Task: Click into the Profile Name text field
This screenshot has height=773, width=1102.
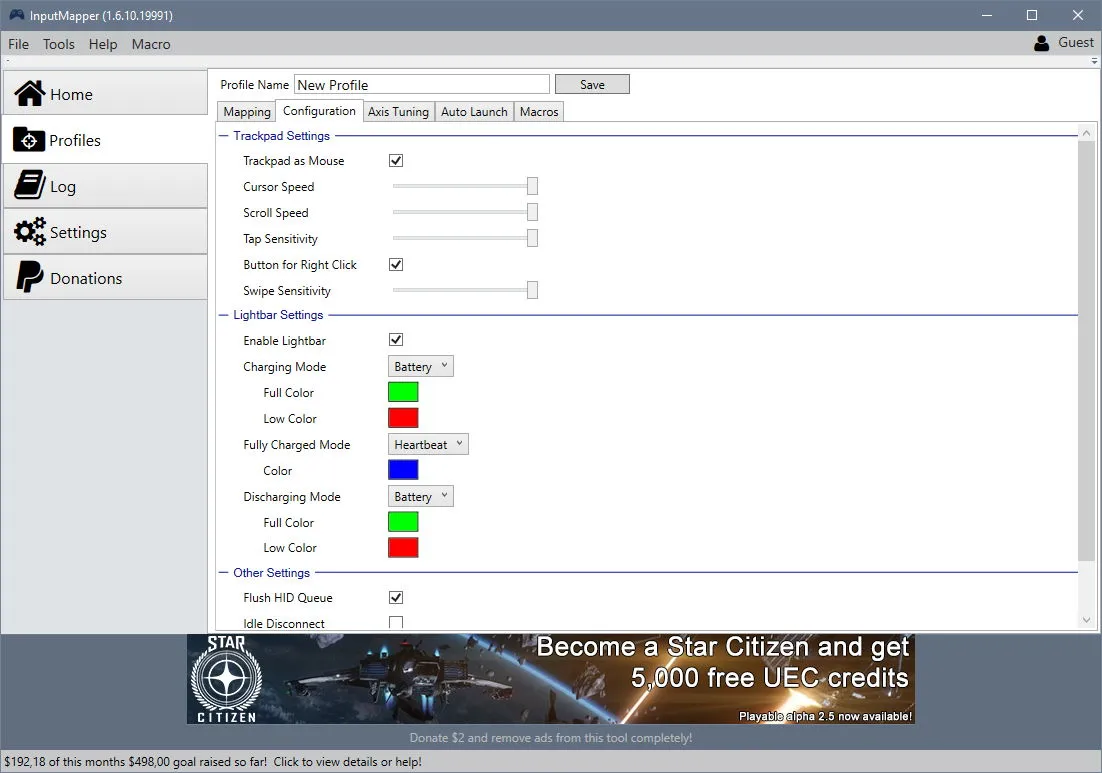Action: tap(422, 84)
